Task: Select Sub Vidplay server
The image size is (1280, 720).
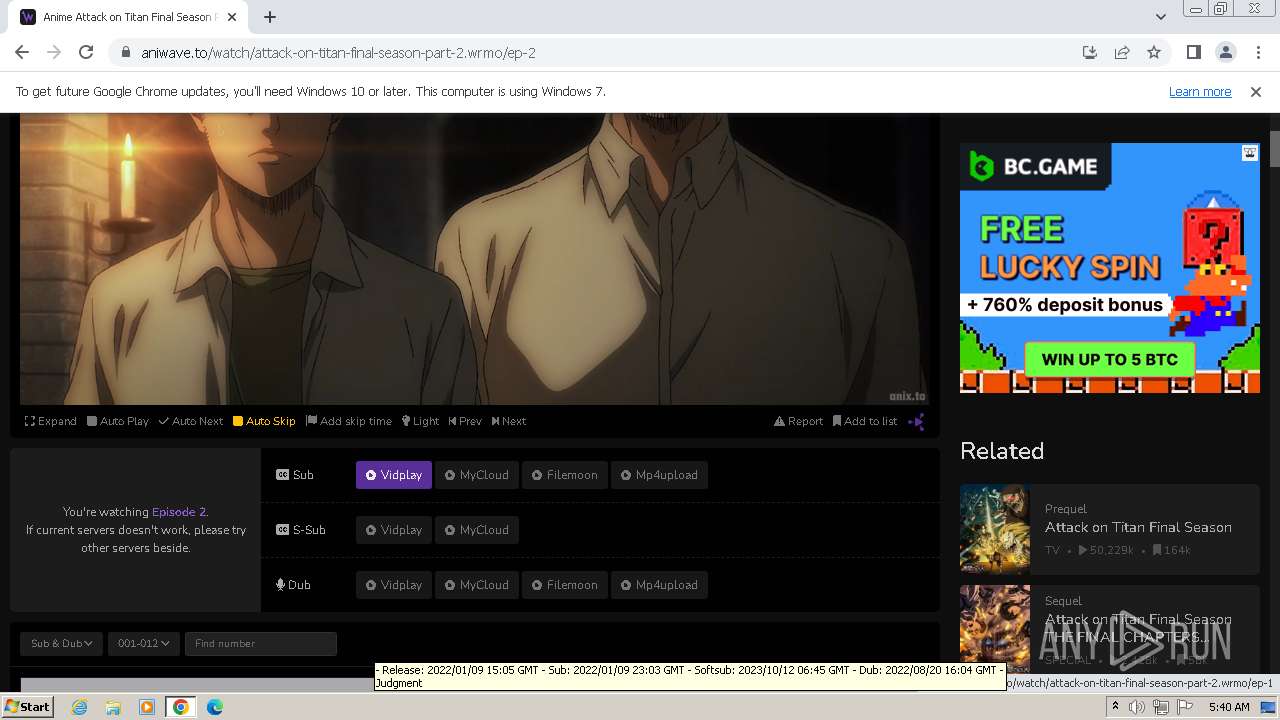Action: pyautogui.click(x=394, y=475)
